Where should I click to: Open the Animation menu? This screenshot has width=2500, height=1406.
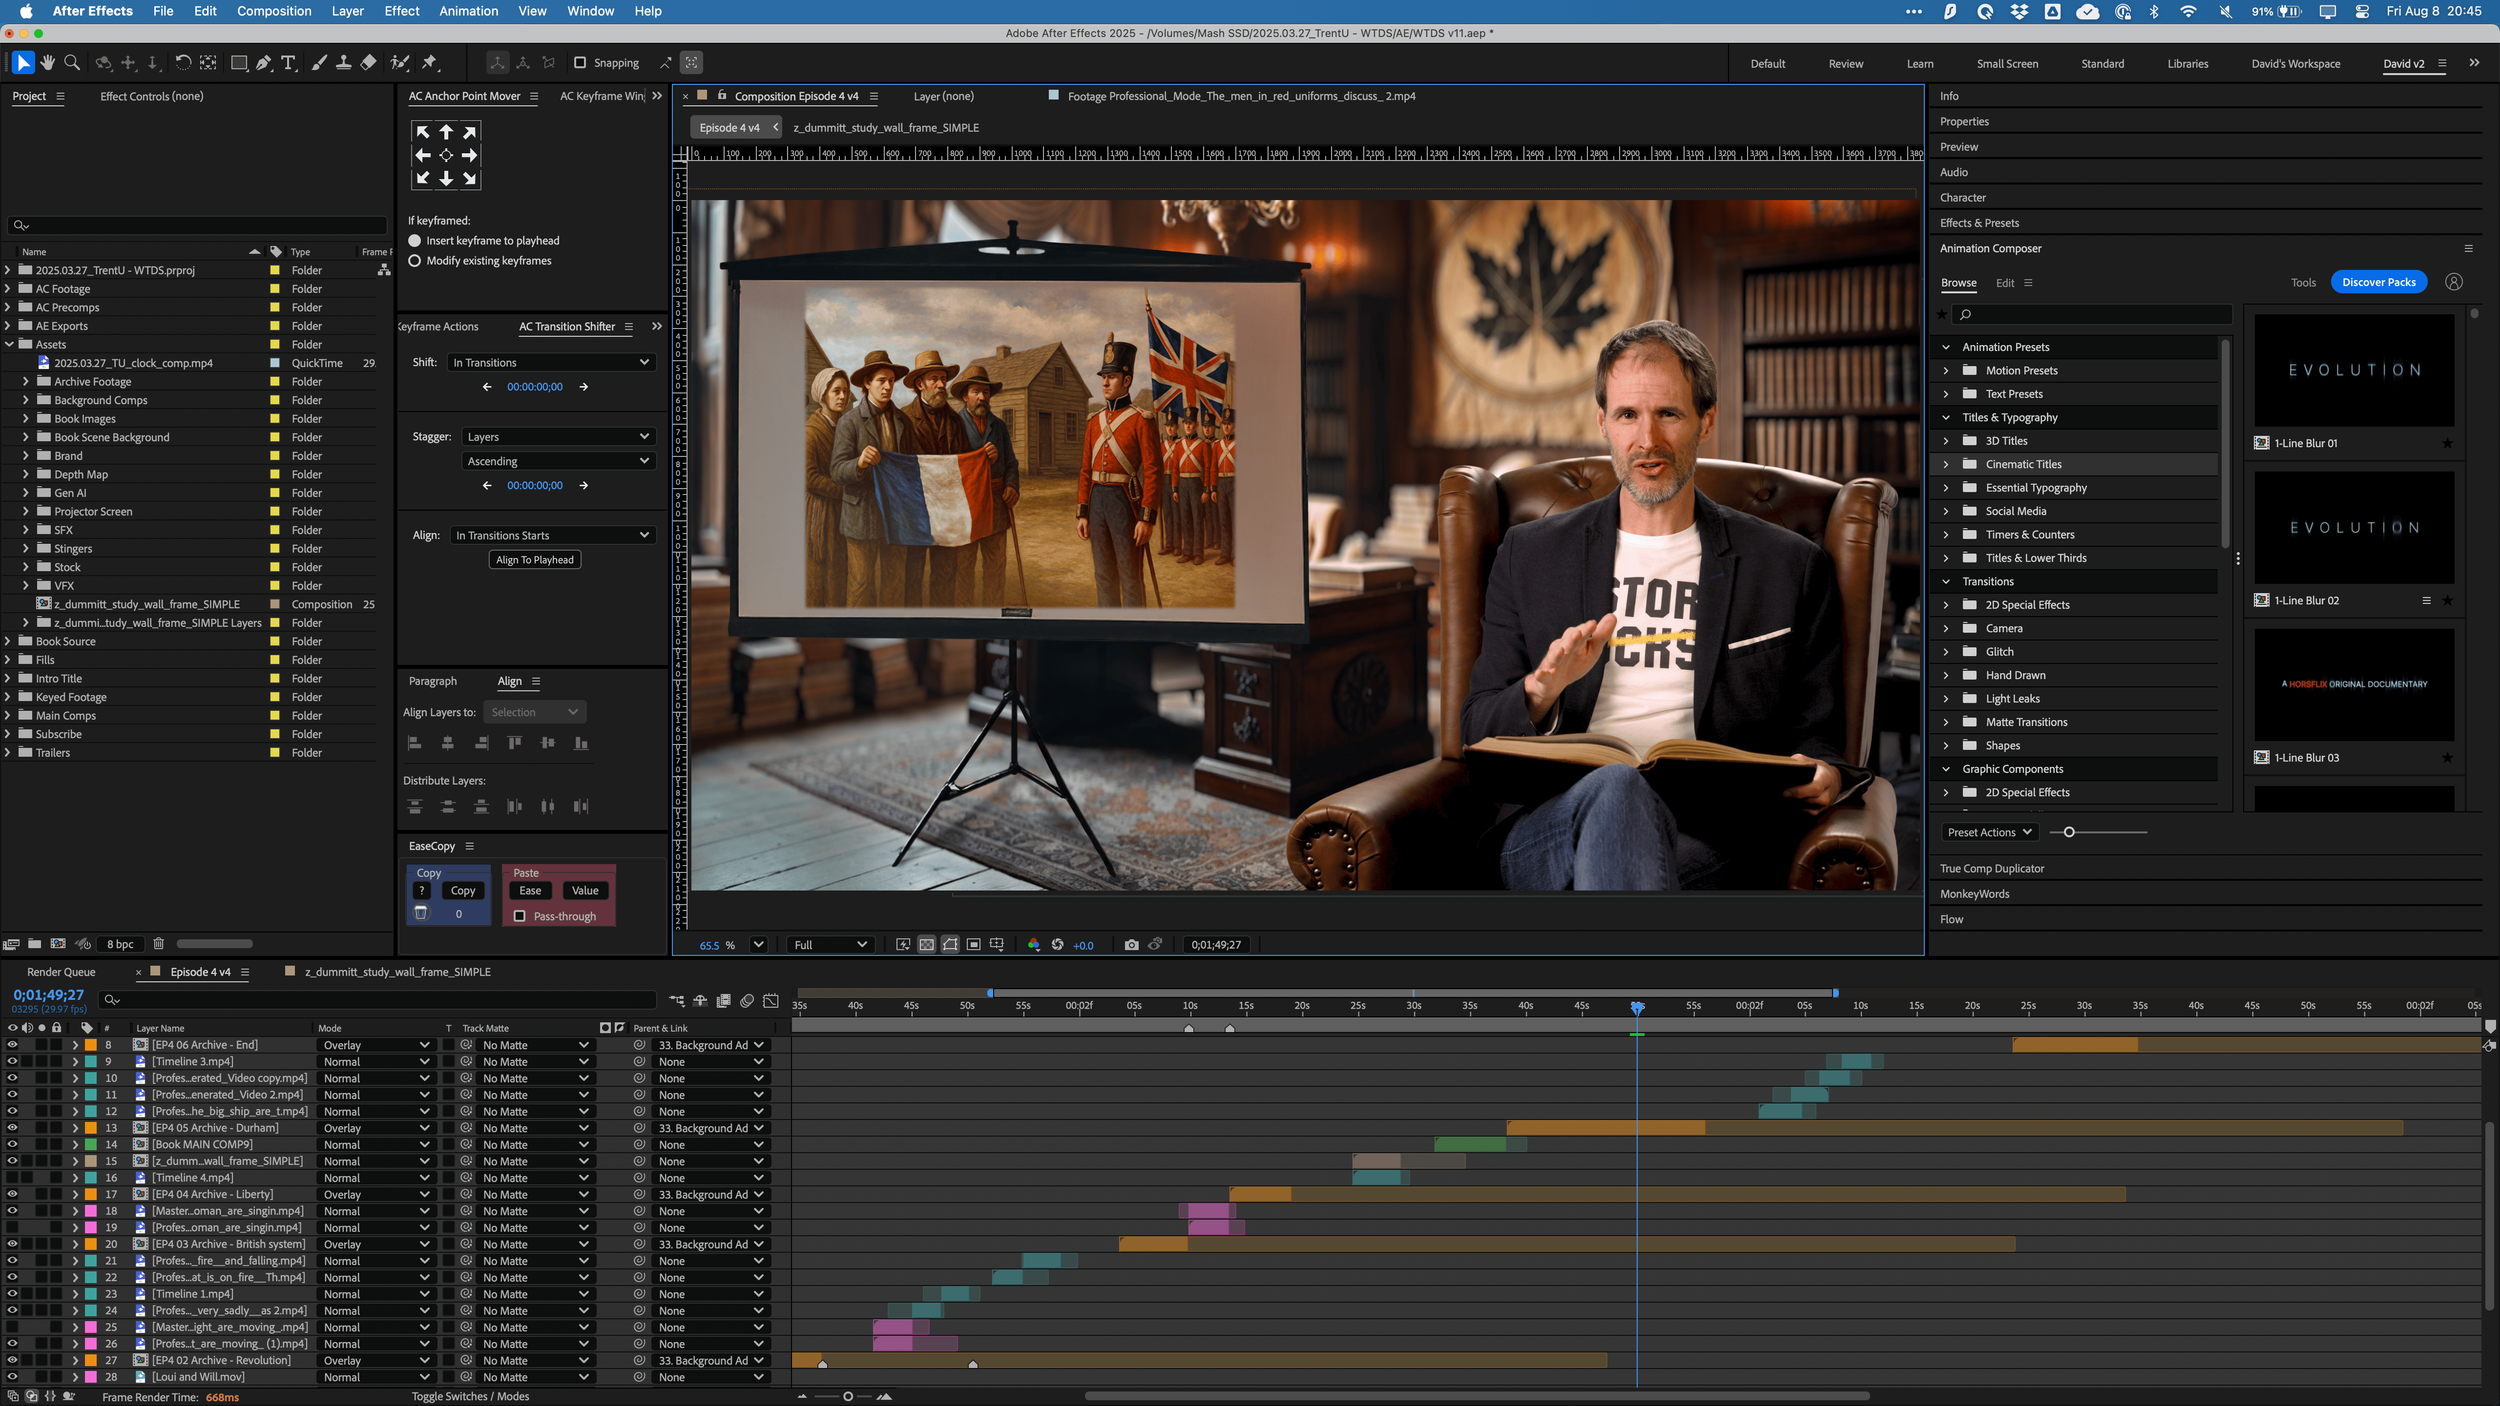coord(468,11)
